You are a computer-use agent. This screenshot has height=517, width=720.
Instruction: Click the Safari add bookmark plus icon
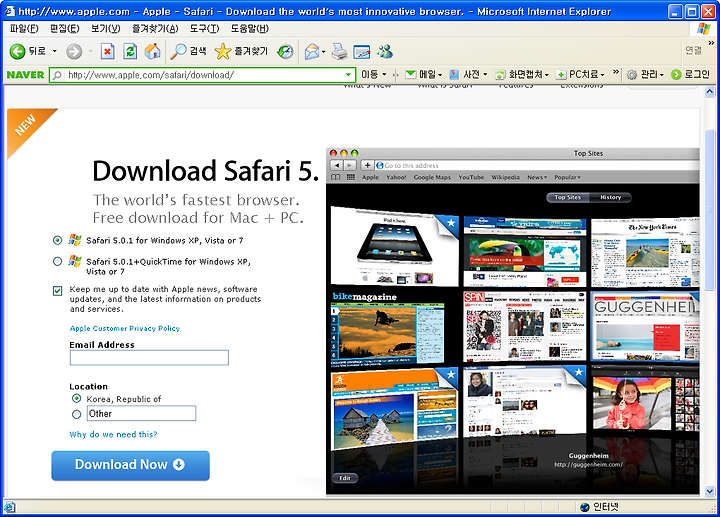coord(367,165)
